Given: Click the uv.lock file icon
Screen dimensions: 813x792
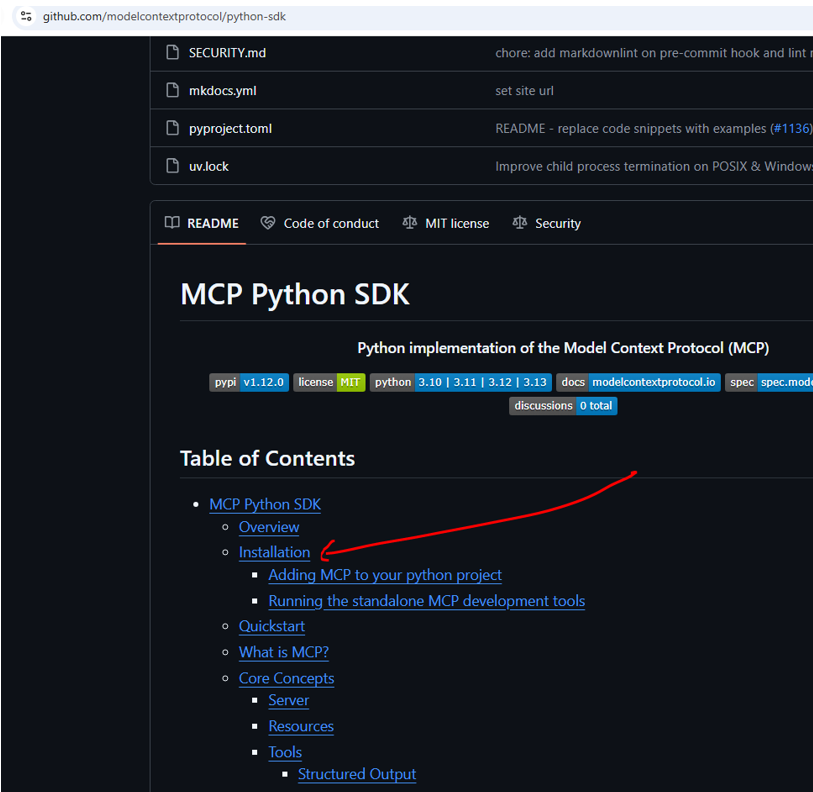Looking at the screenshot, I should point(170,167).
